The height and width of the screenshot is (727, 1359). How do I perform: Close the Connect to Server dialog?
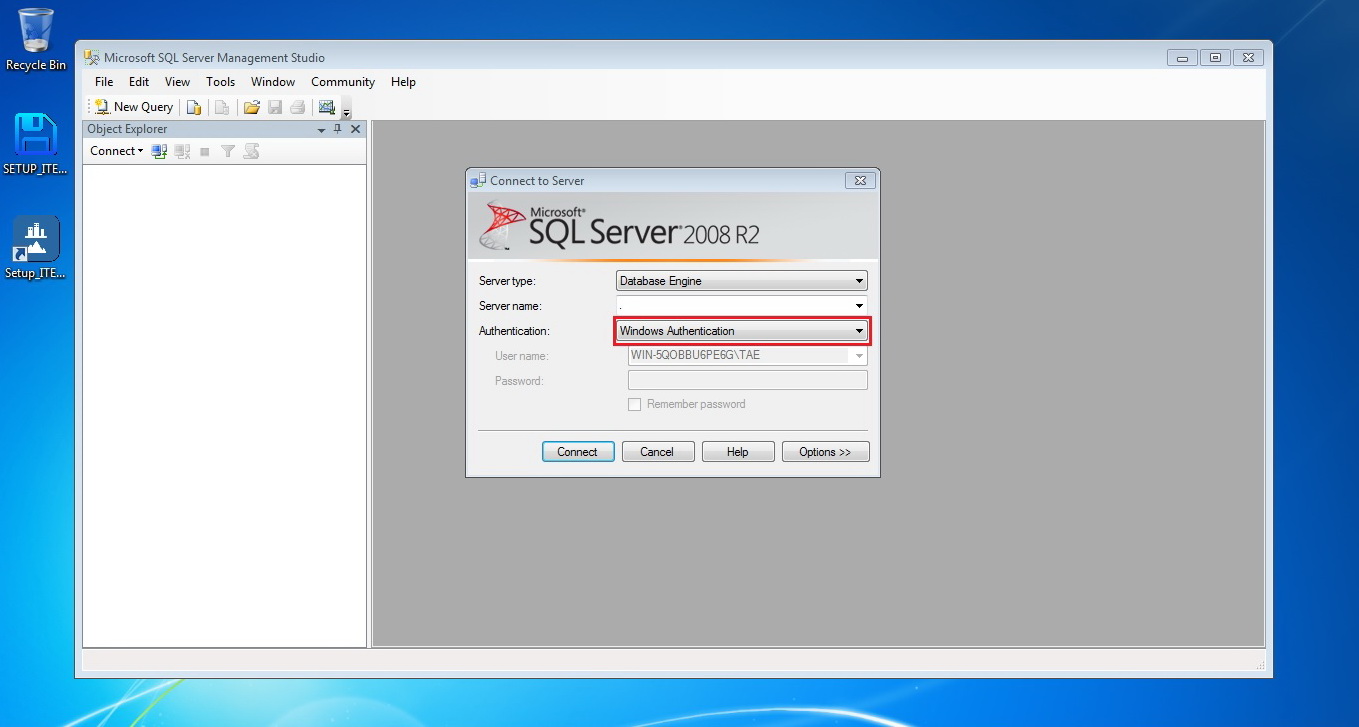[x=860, y=181]
